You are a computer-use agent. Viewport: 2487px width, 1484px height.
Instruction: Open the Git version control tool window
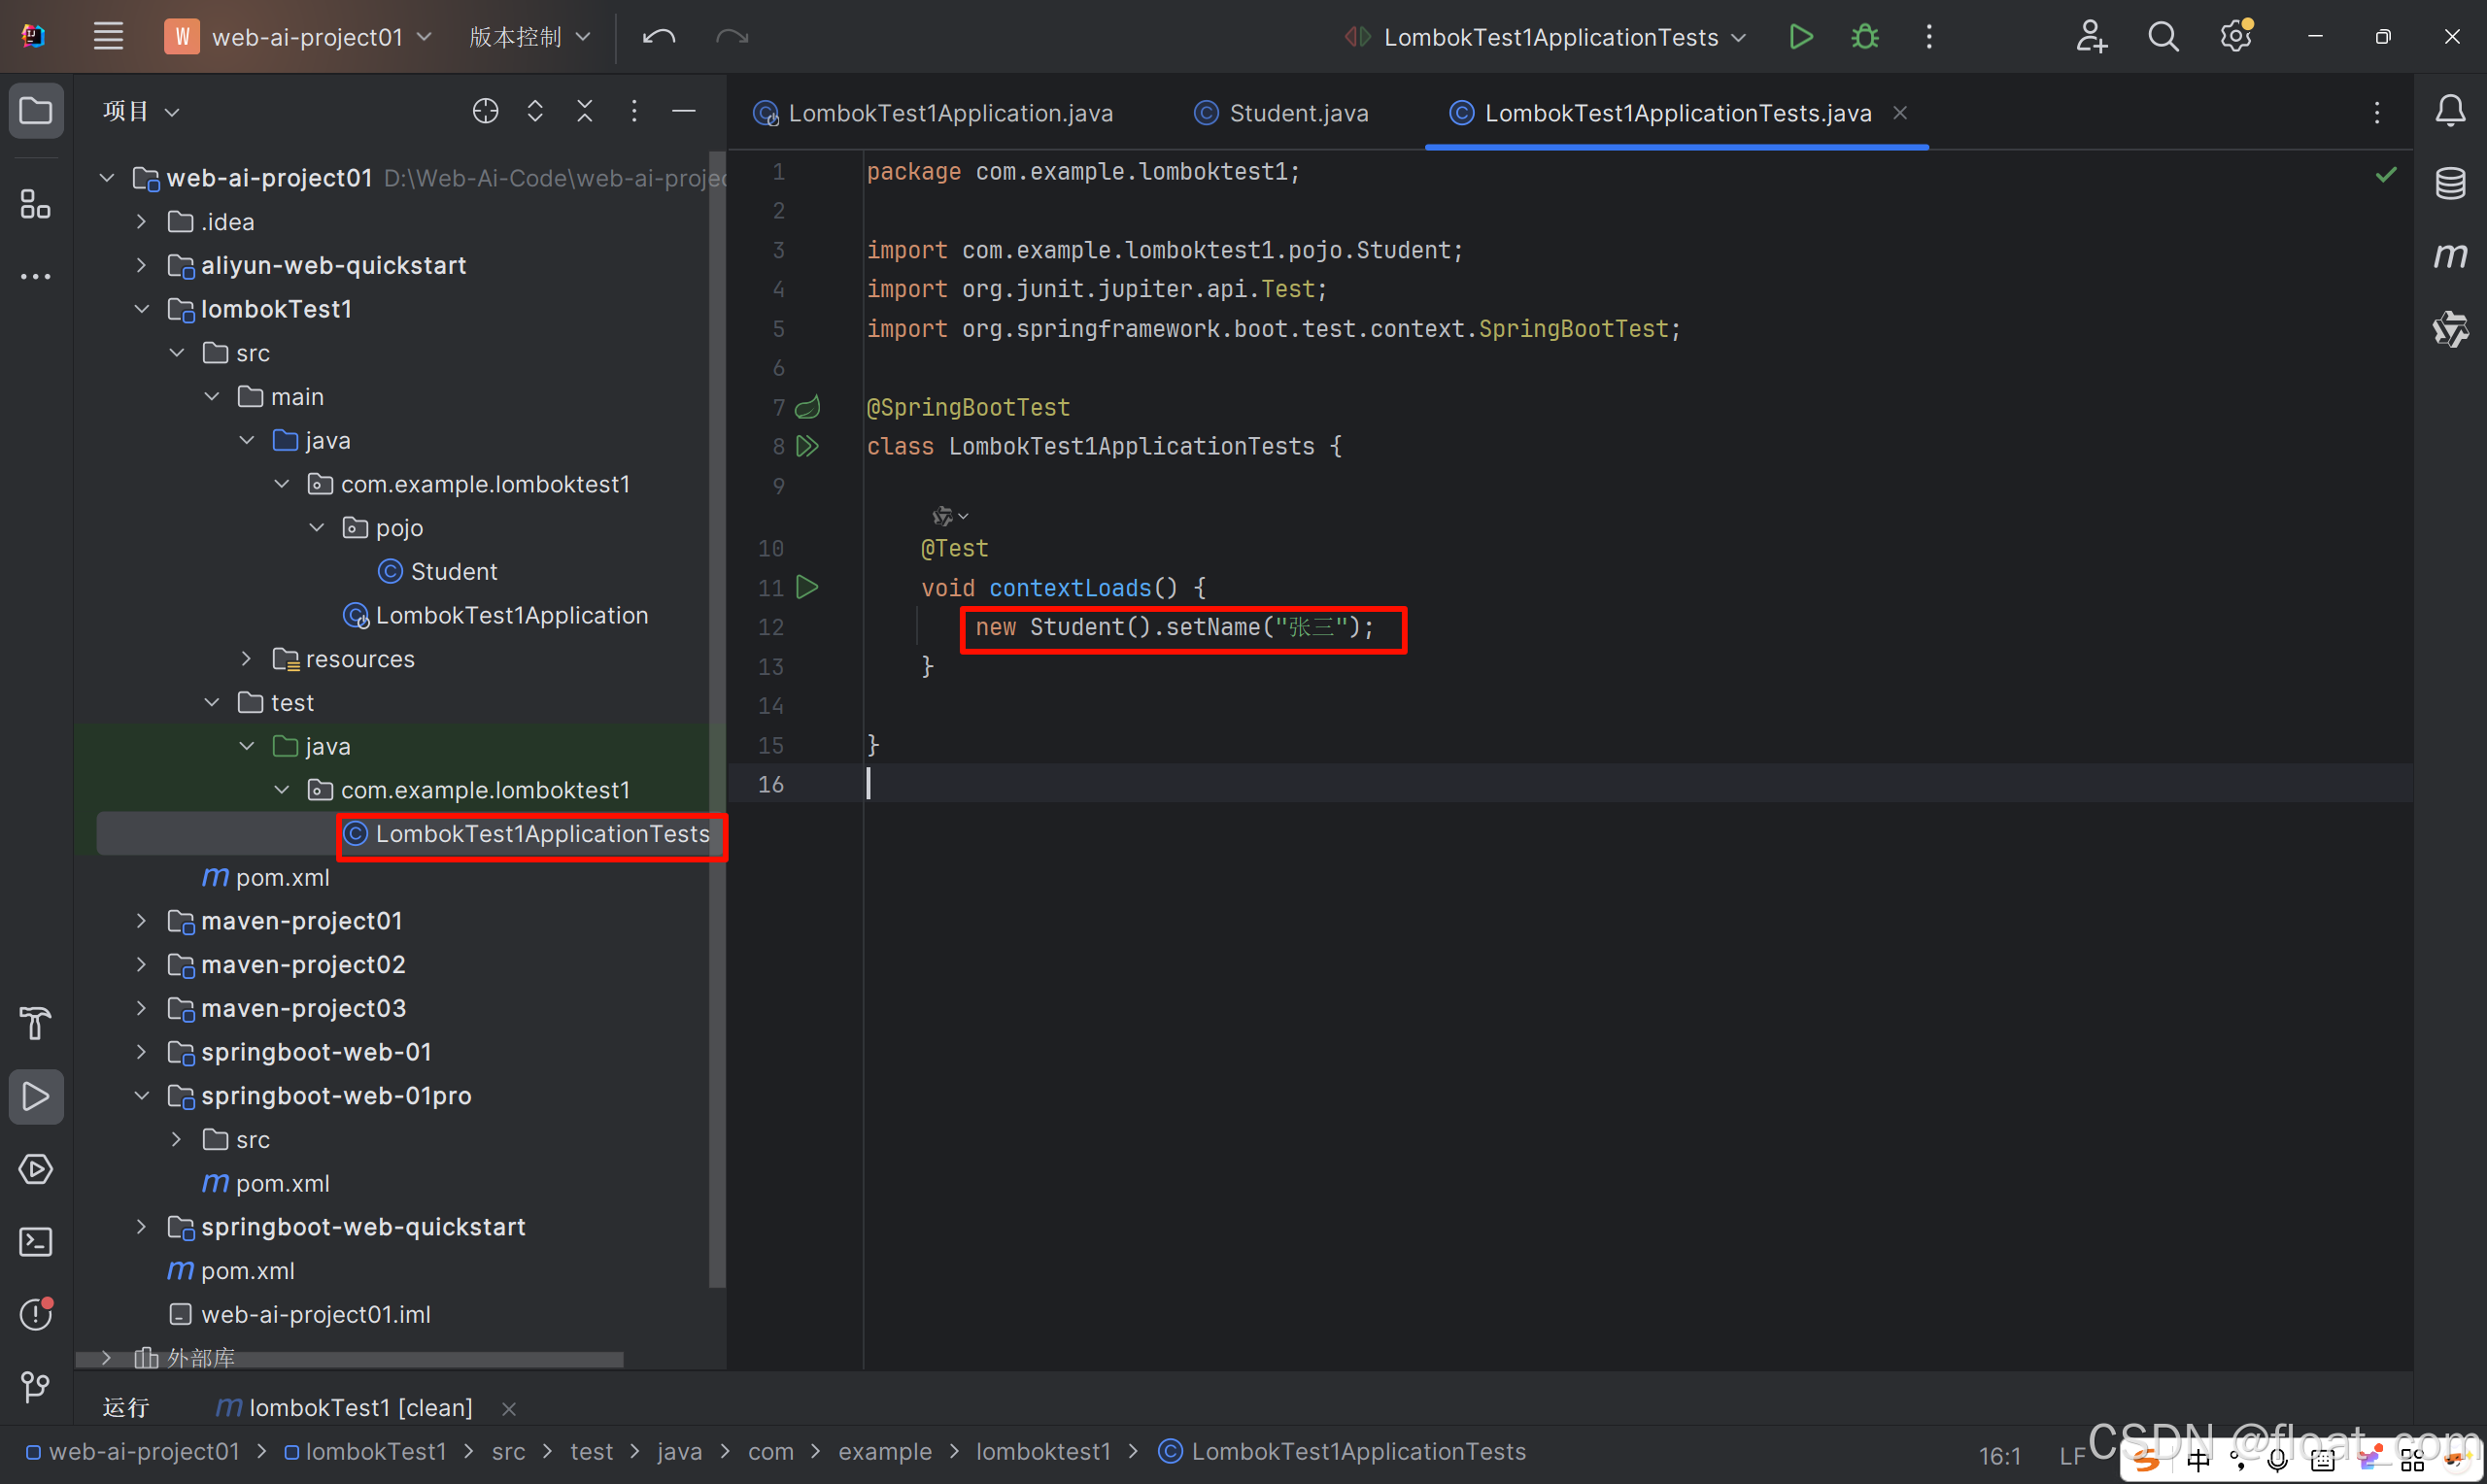[36, 1386]
